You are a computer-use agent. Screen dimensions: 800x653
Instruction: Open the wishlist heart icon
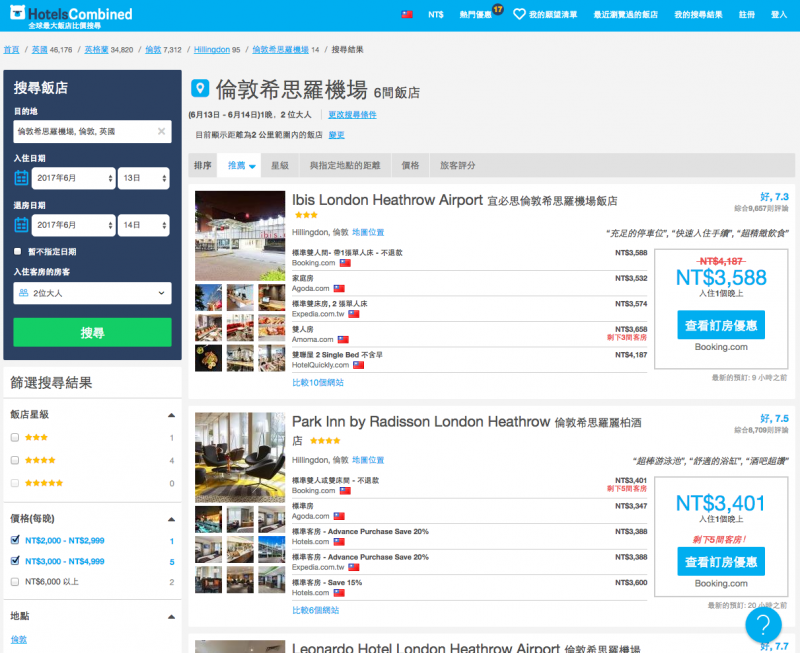pos(519,14)
